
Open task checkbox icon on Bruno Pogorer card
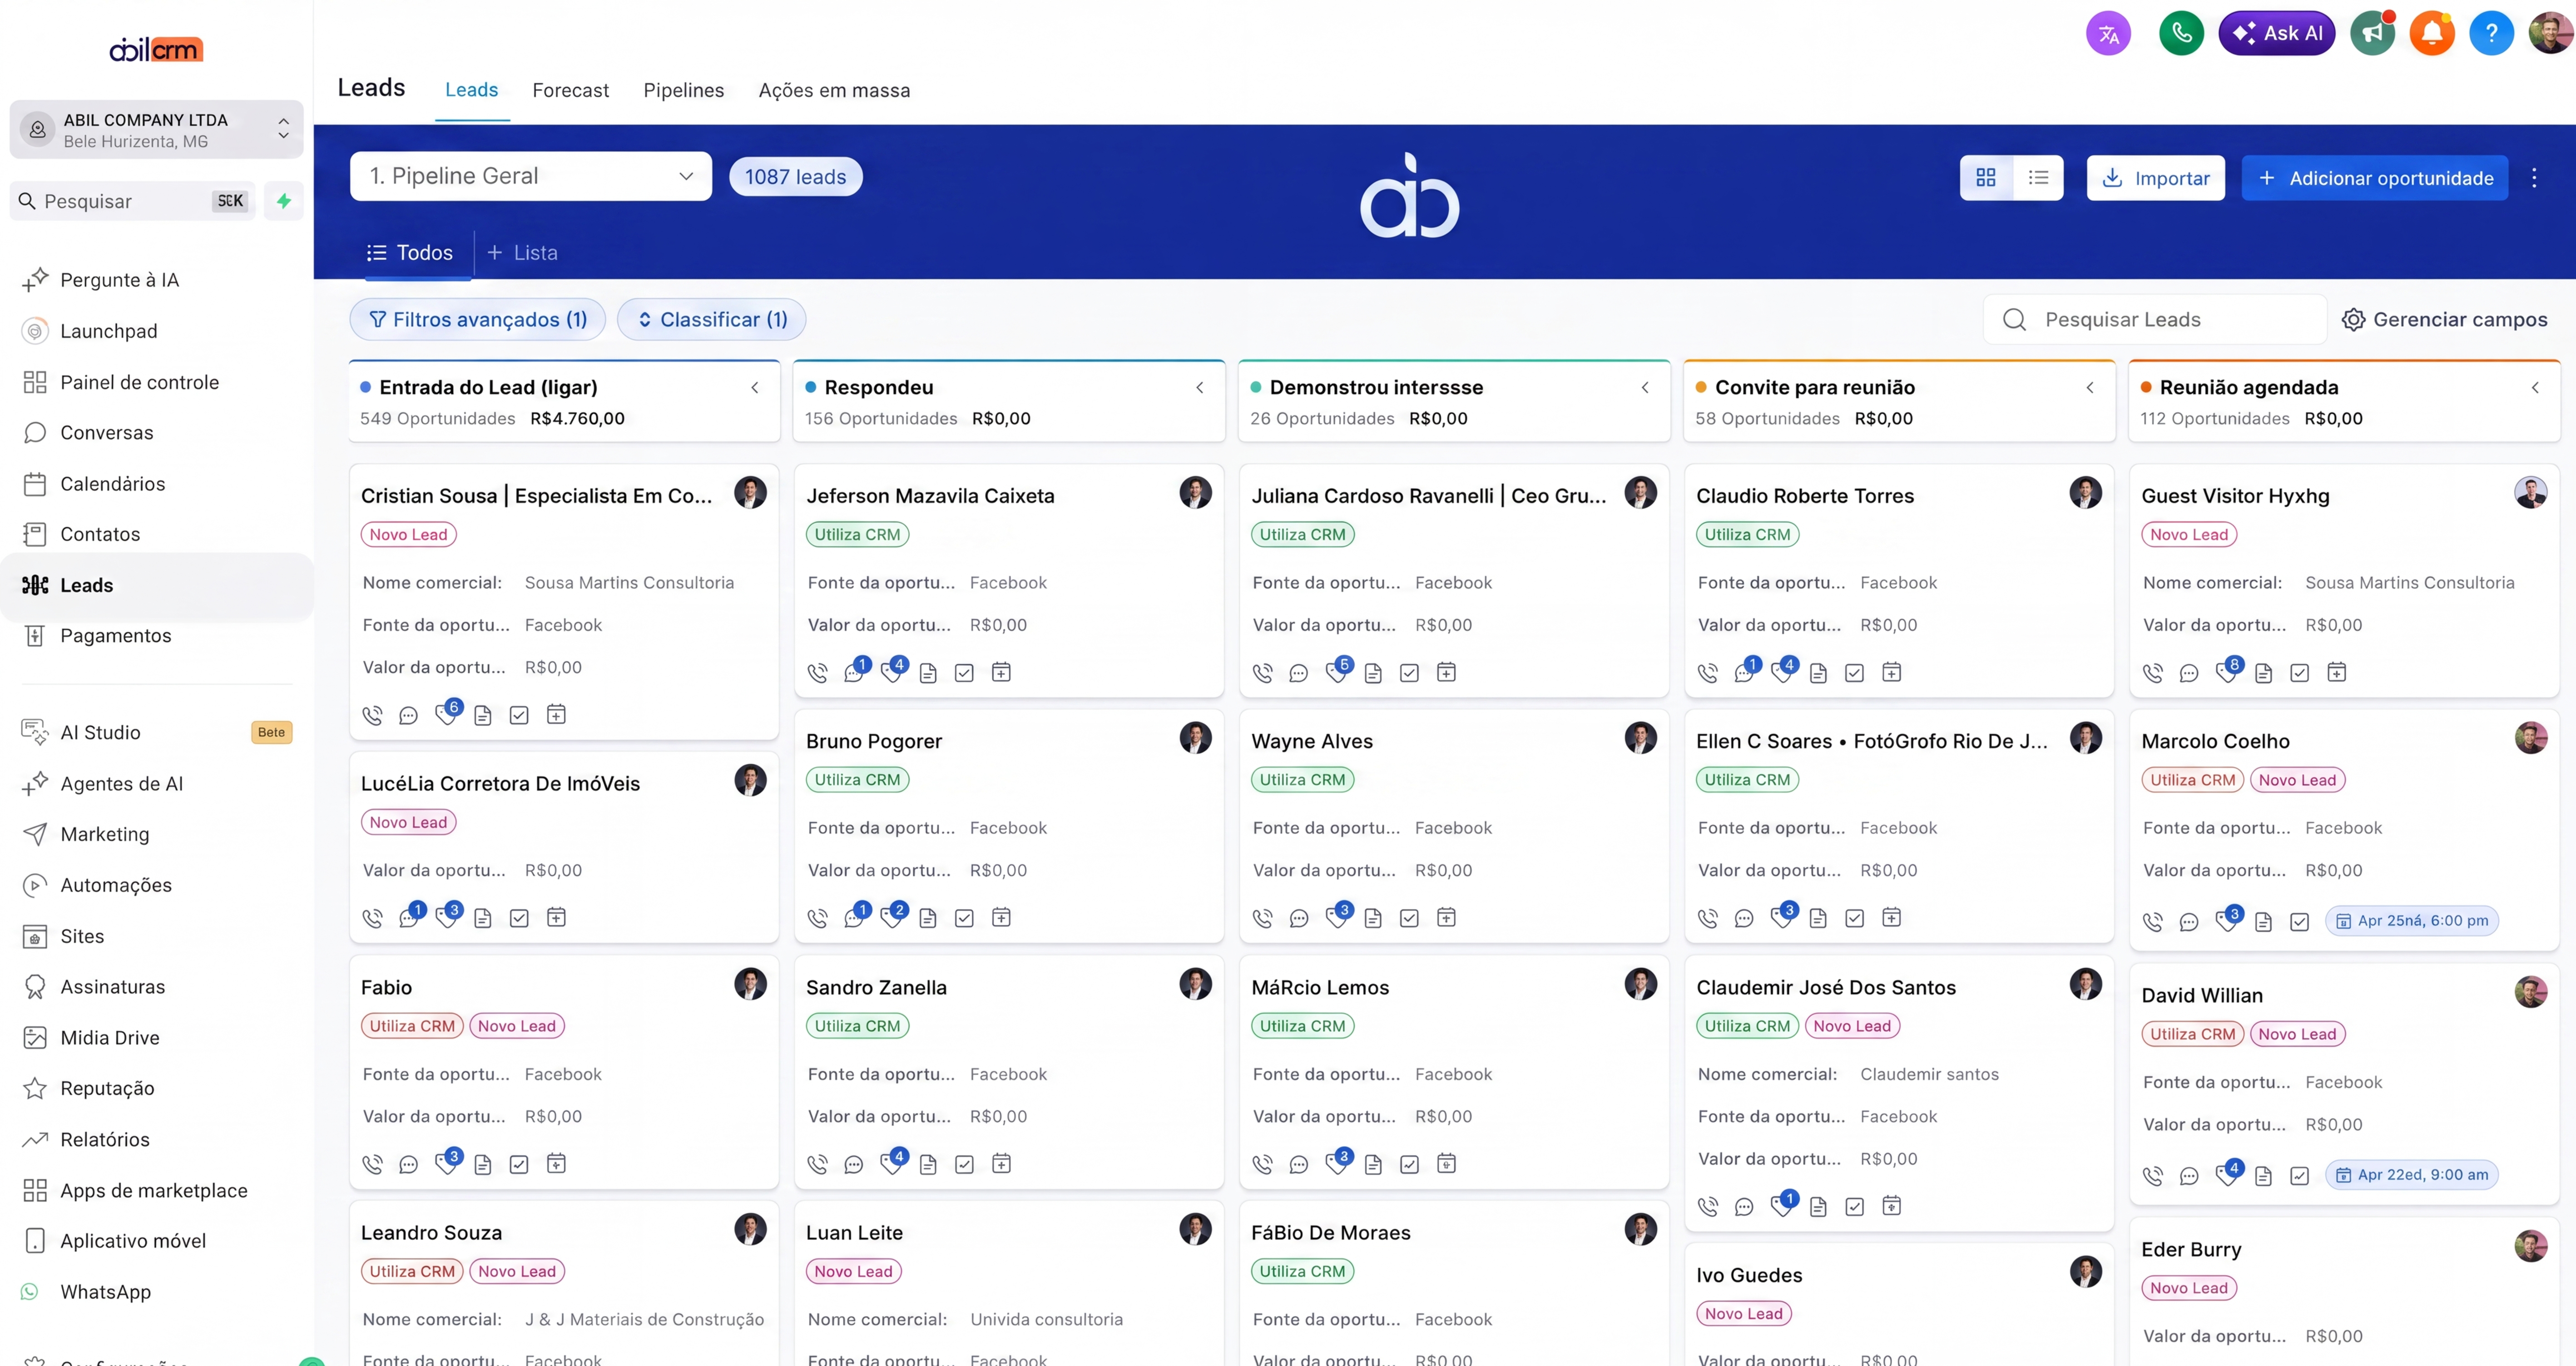click(964, 918)
